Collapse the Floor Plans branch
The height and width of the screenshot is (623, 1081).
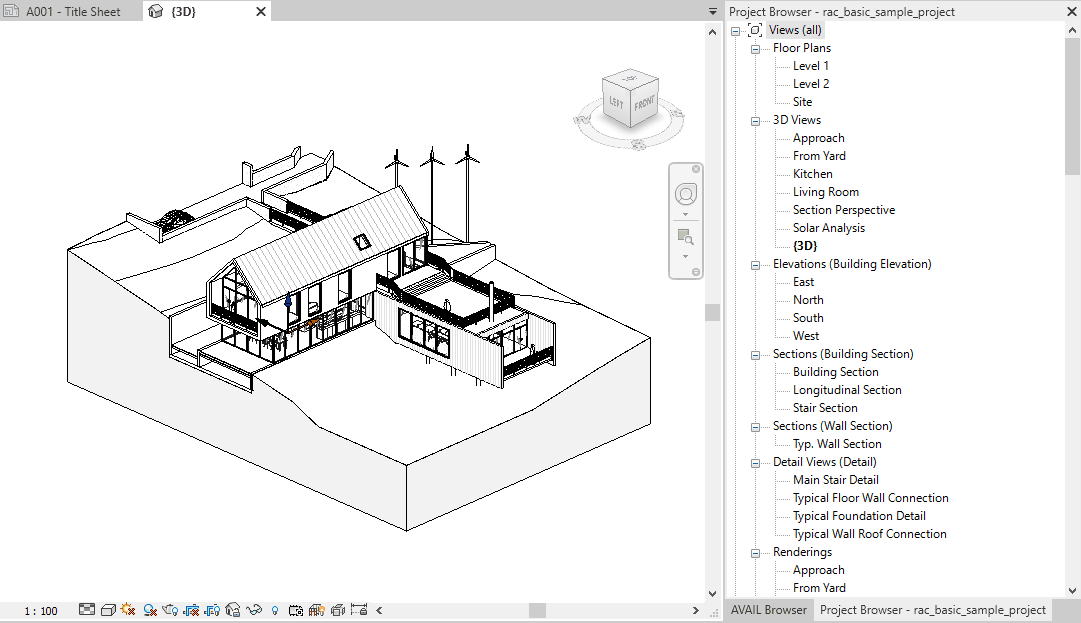(757, 47)
